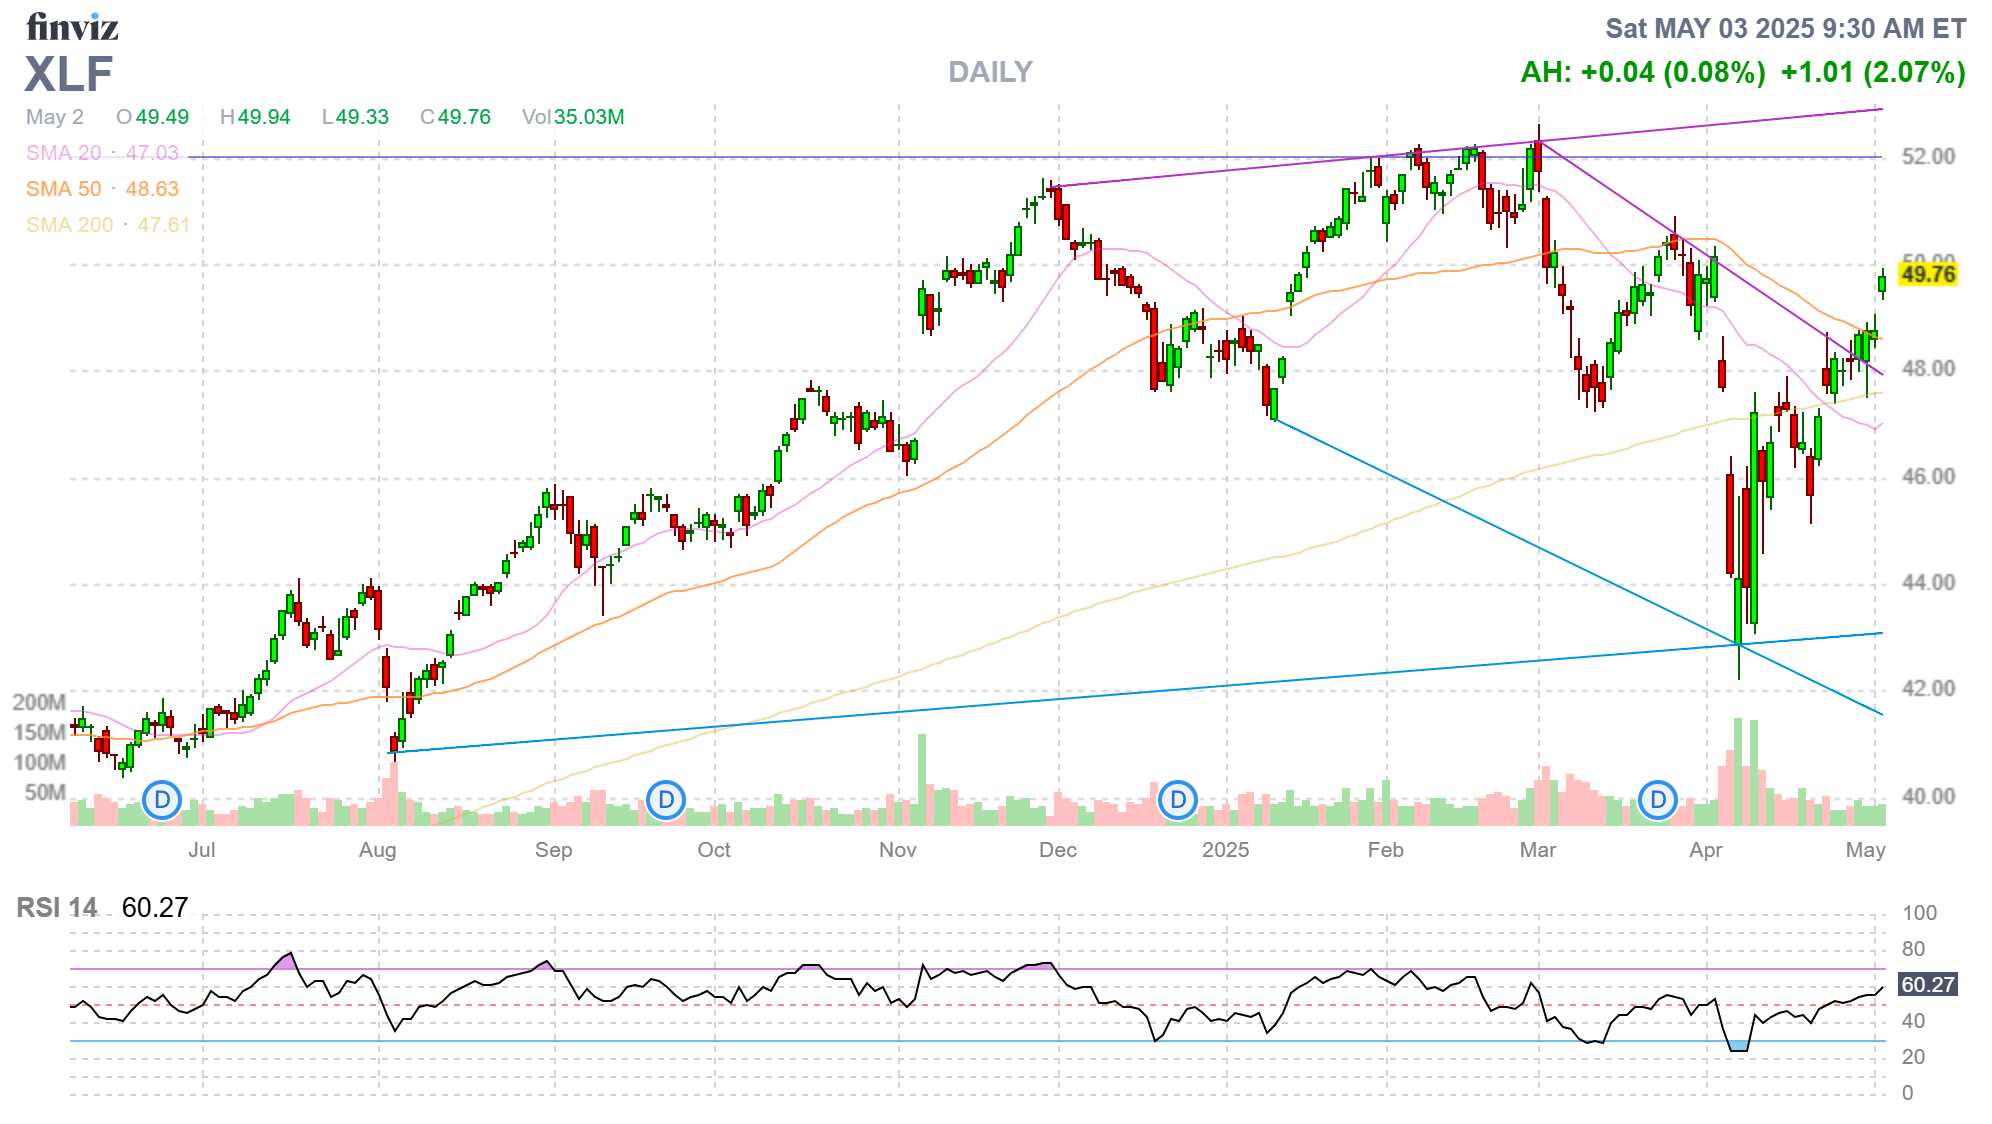Click the 52.00 price axis label
The height and width of the screenshot is (1124, 1992).
coord(1927,157)
